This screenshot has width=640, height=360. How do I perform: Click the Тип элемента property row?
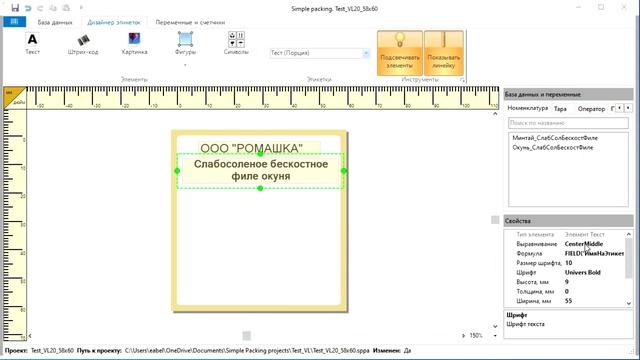[x=565, y=234]
